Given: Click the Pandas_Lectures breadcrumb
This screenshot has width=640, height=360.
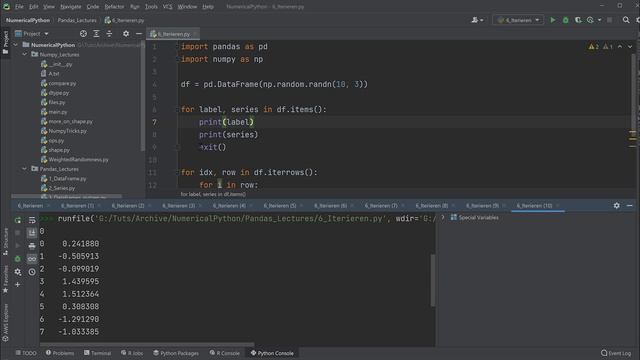Looking at the screenshot, I should (77, 20).
